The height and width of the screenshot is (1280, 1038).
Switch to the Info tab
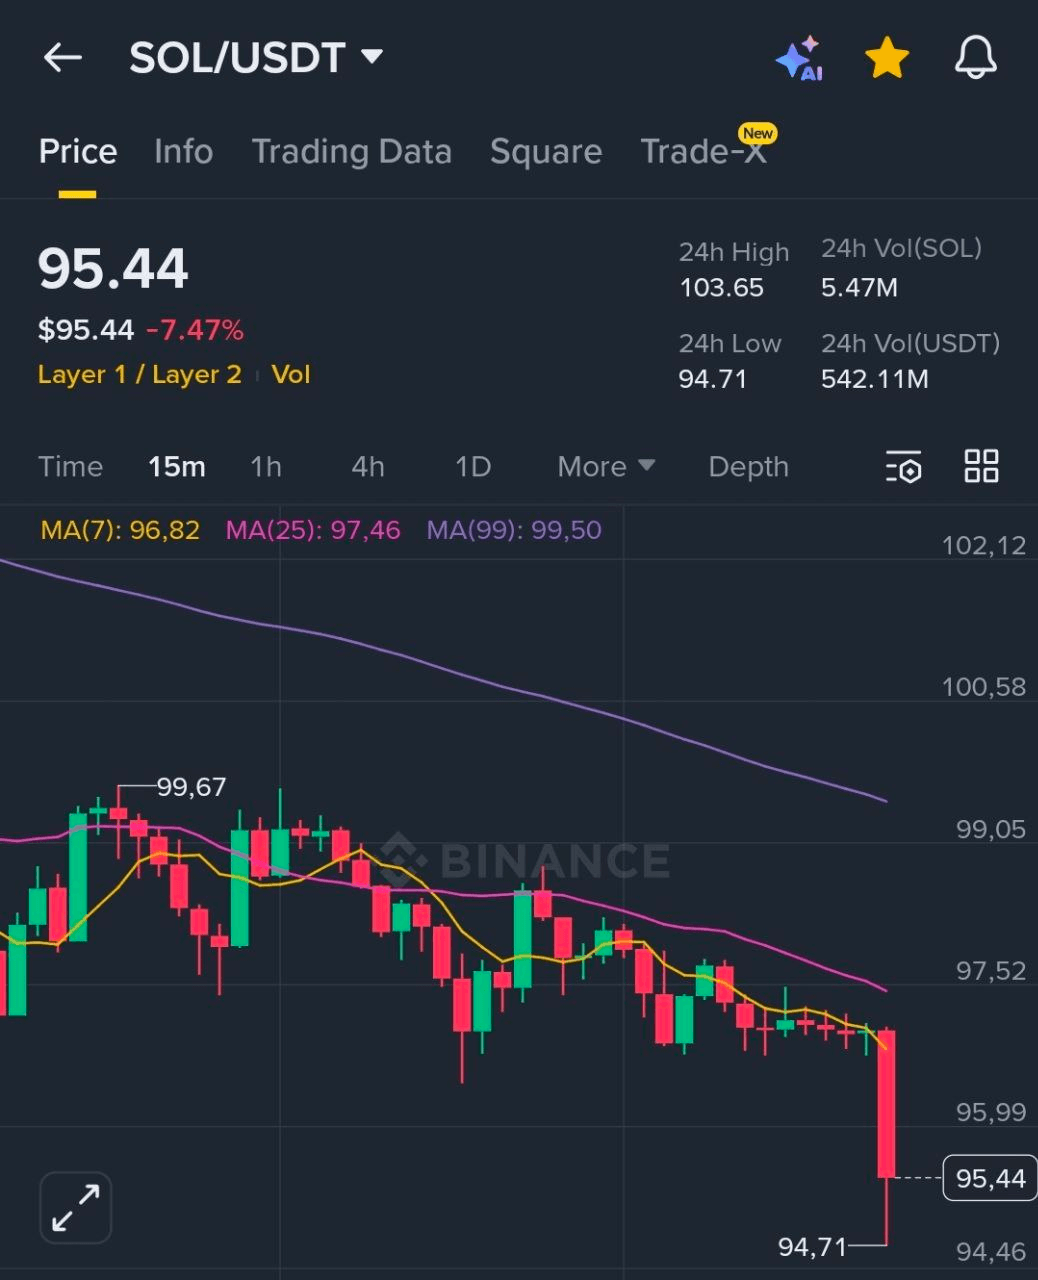point(183,151)
